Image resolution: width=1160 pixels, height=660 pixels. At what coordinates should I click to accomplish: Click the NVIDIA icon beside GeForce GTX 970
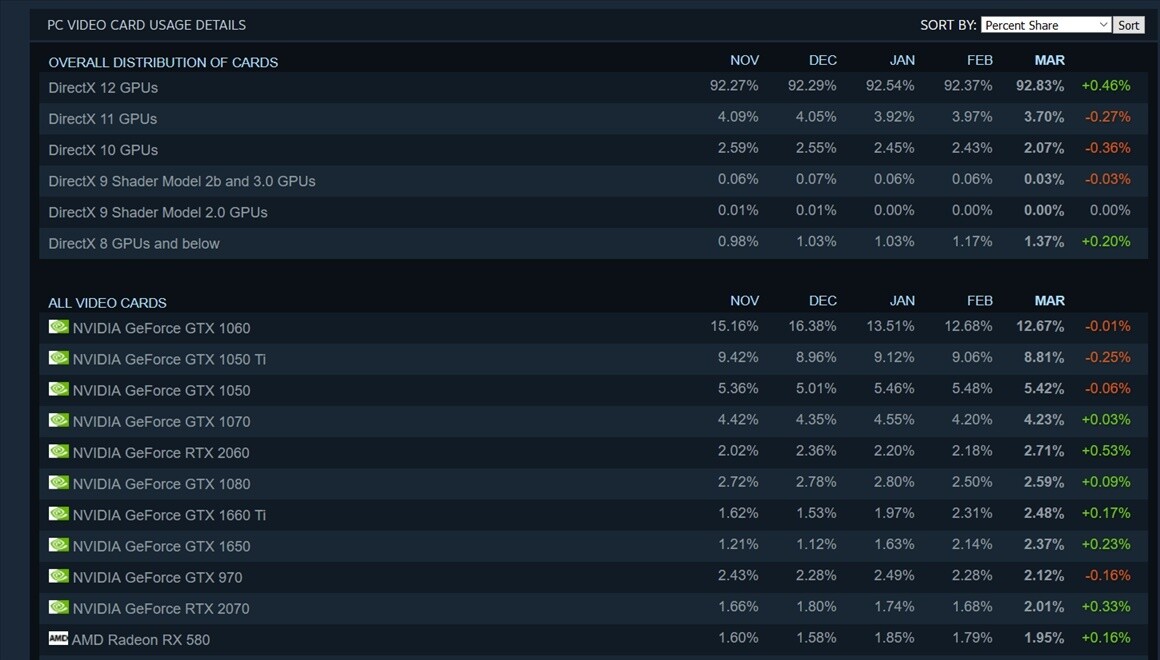57,576
